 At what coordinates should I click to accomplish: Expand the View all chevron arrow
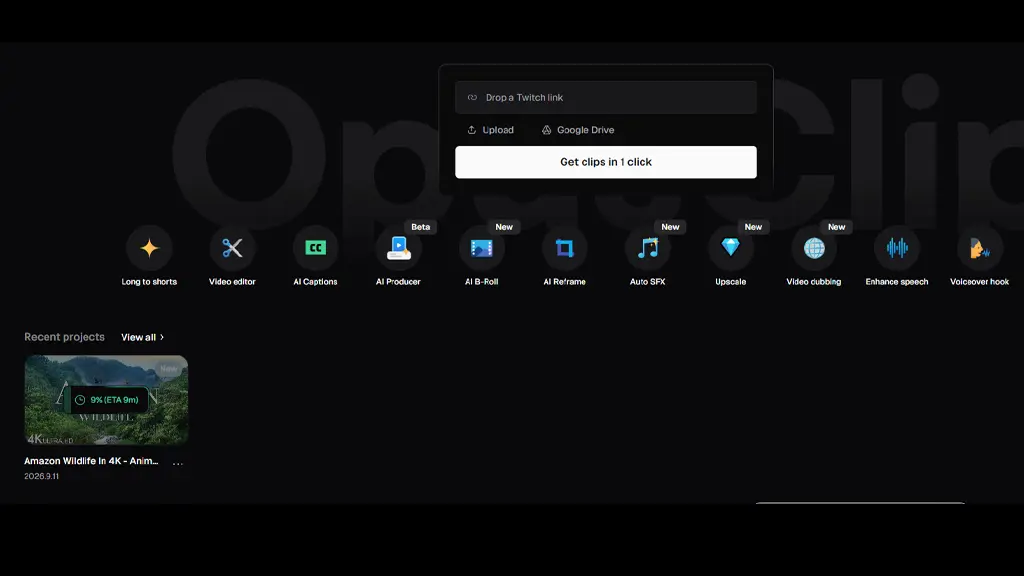click(x=162, y=337)
